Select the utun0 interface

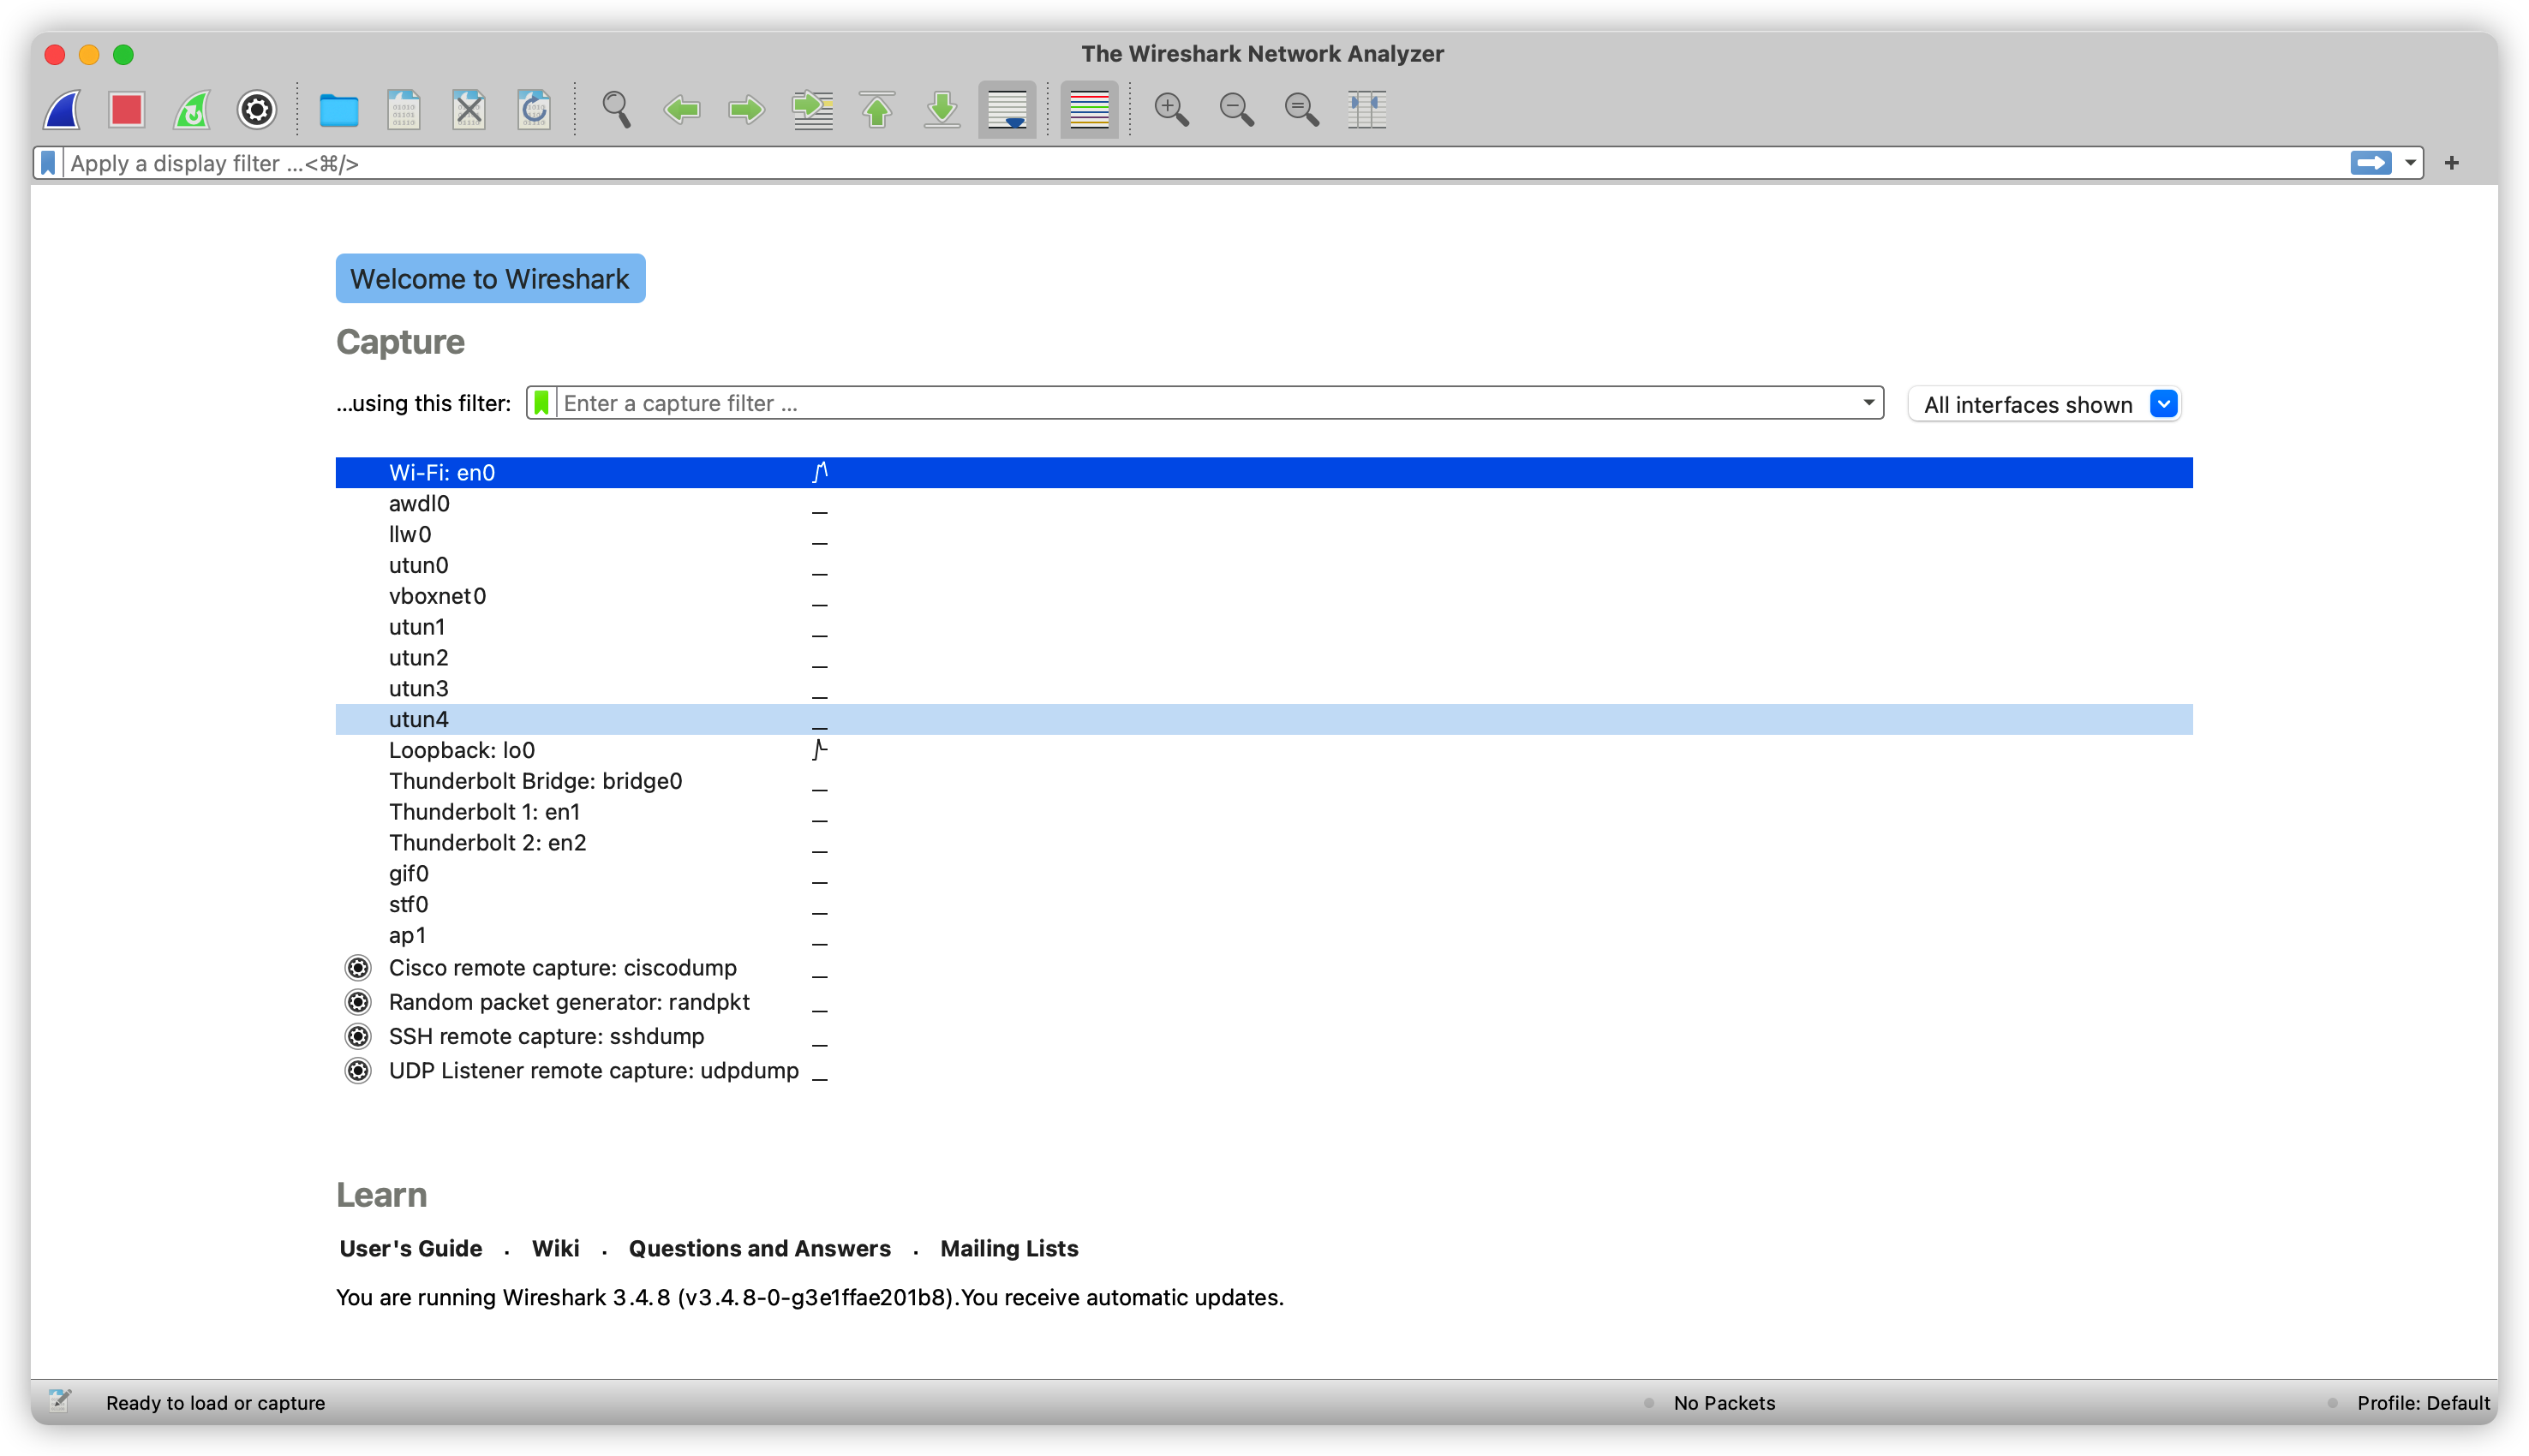[1264, 565]
